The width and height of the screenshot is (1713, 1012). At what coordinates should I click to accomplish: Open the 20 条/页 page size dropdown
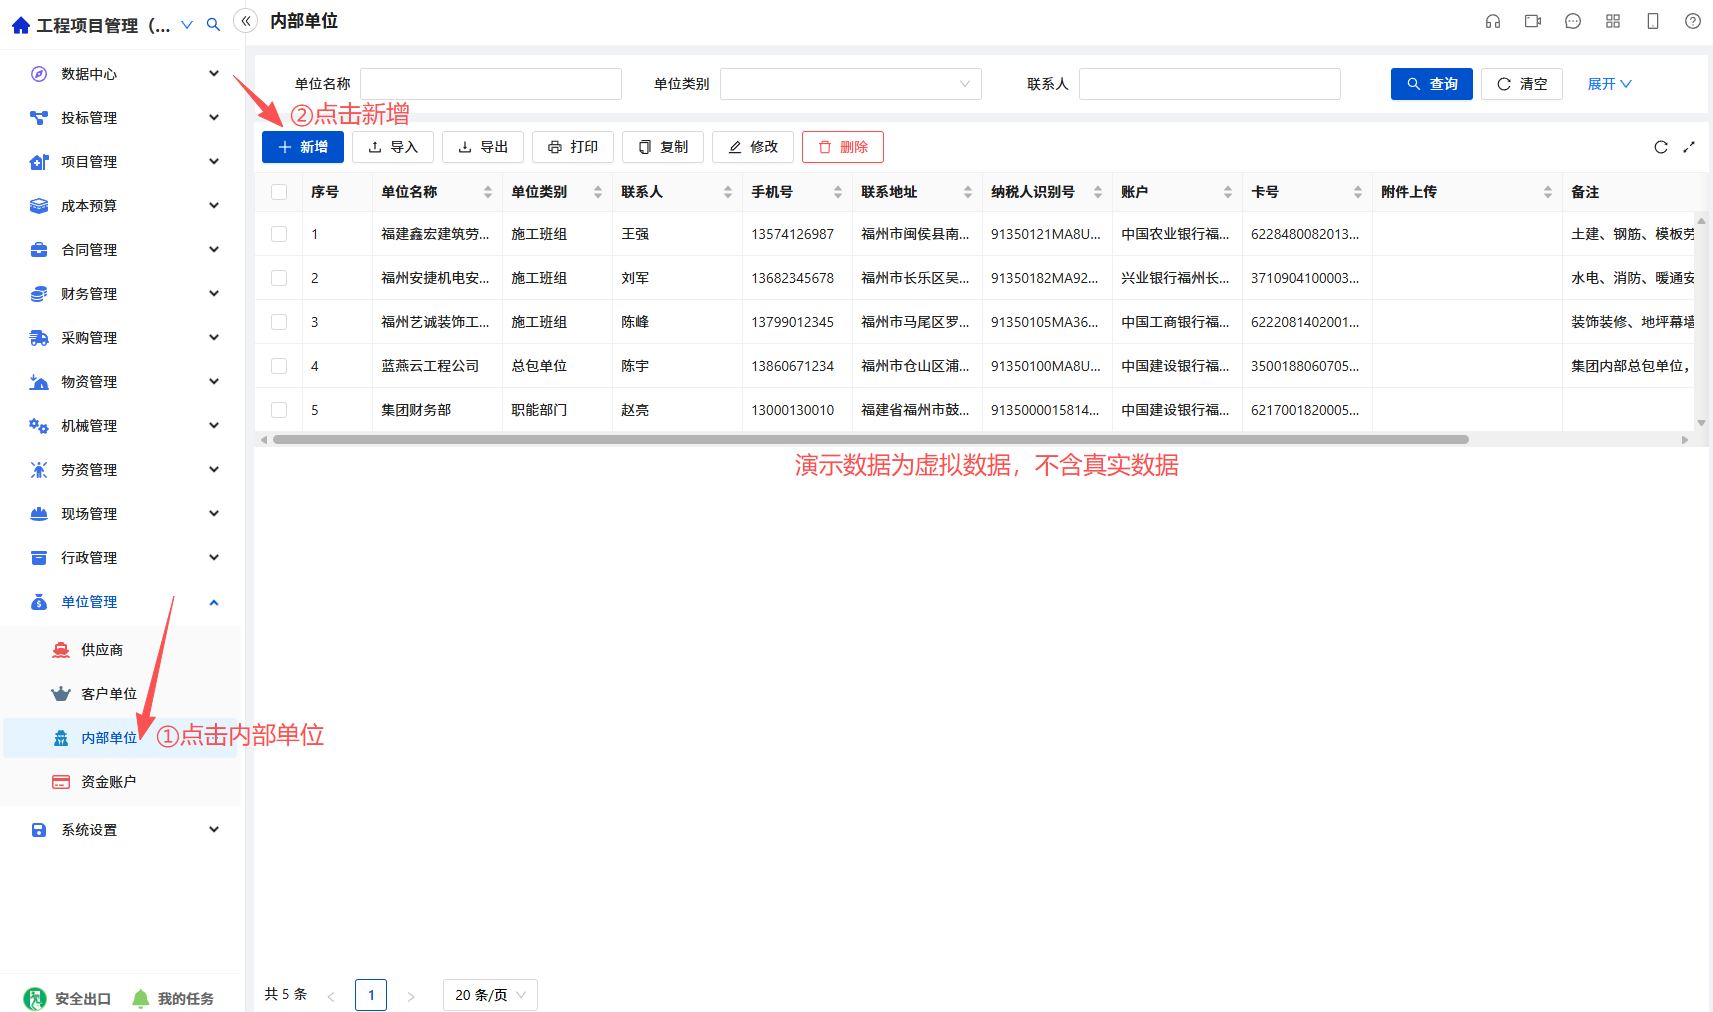[490, 995]
